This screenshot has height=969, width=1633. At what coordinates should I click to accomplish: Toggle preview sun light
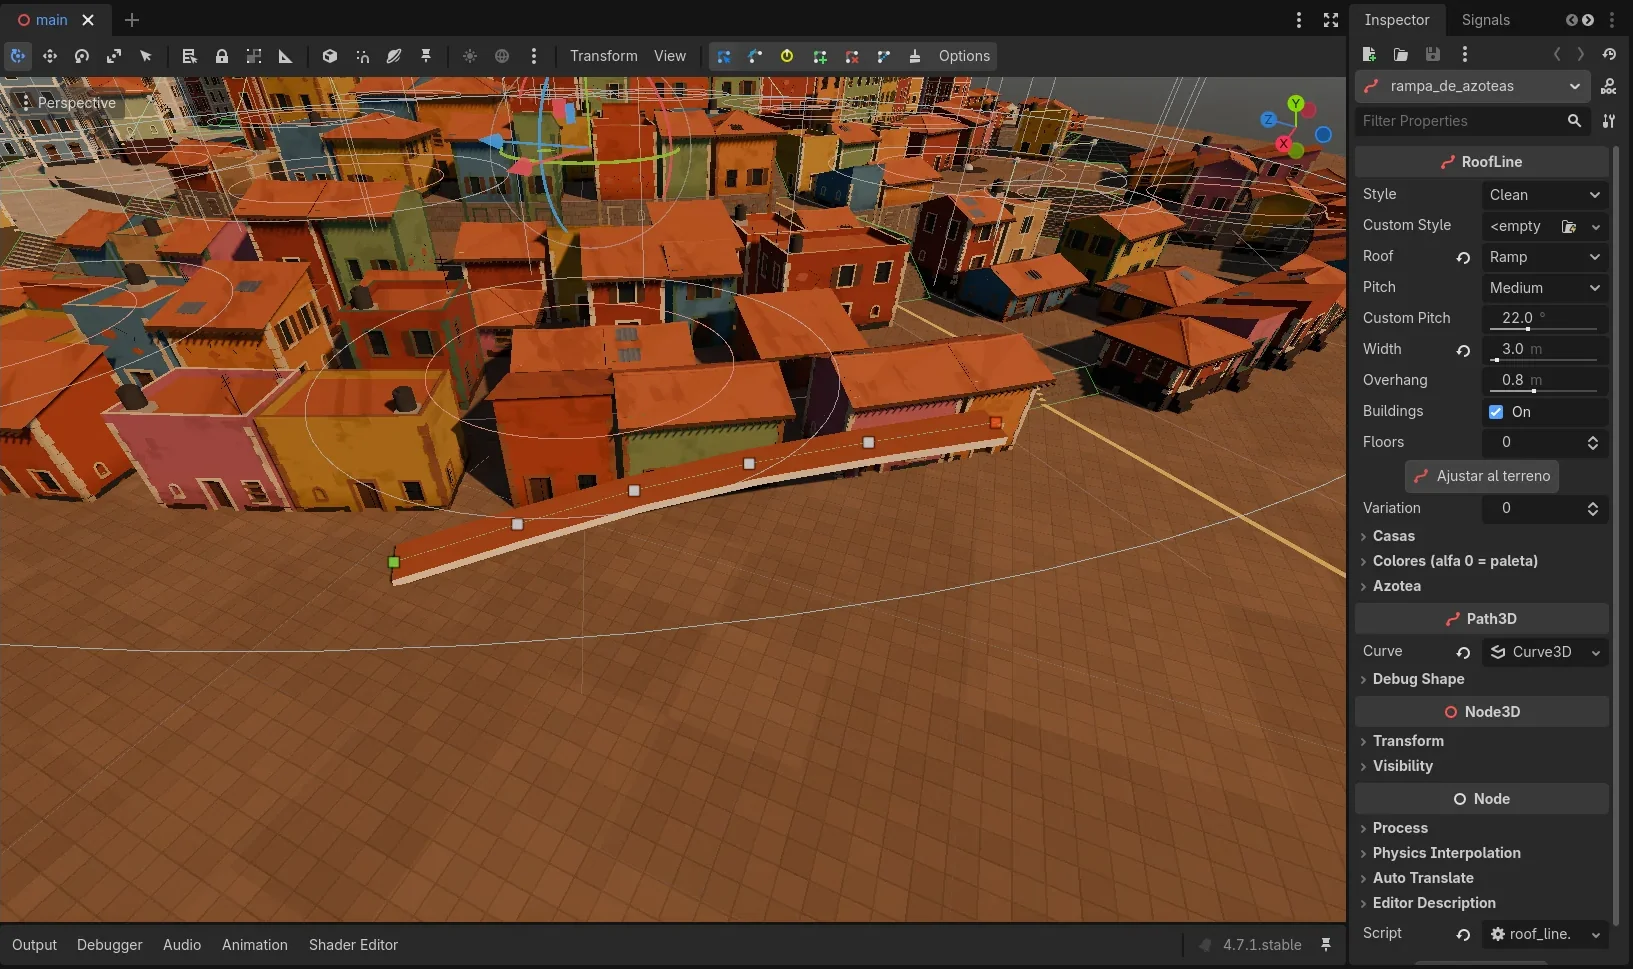click(x=470, y=56)
